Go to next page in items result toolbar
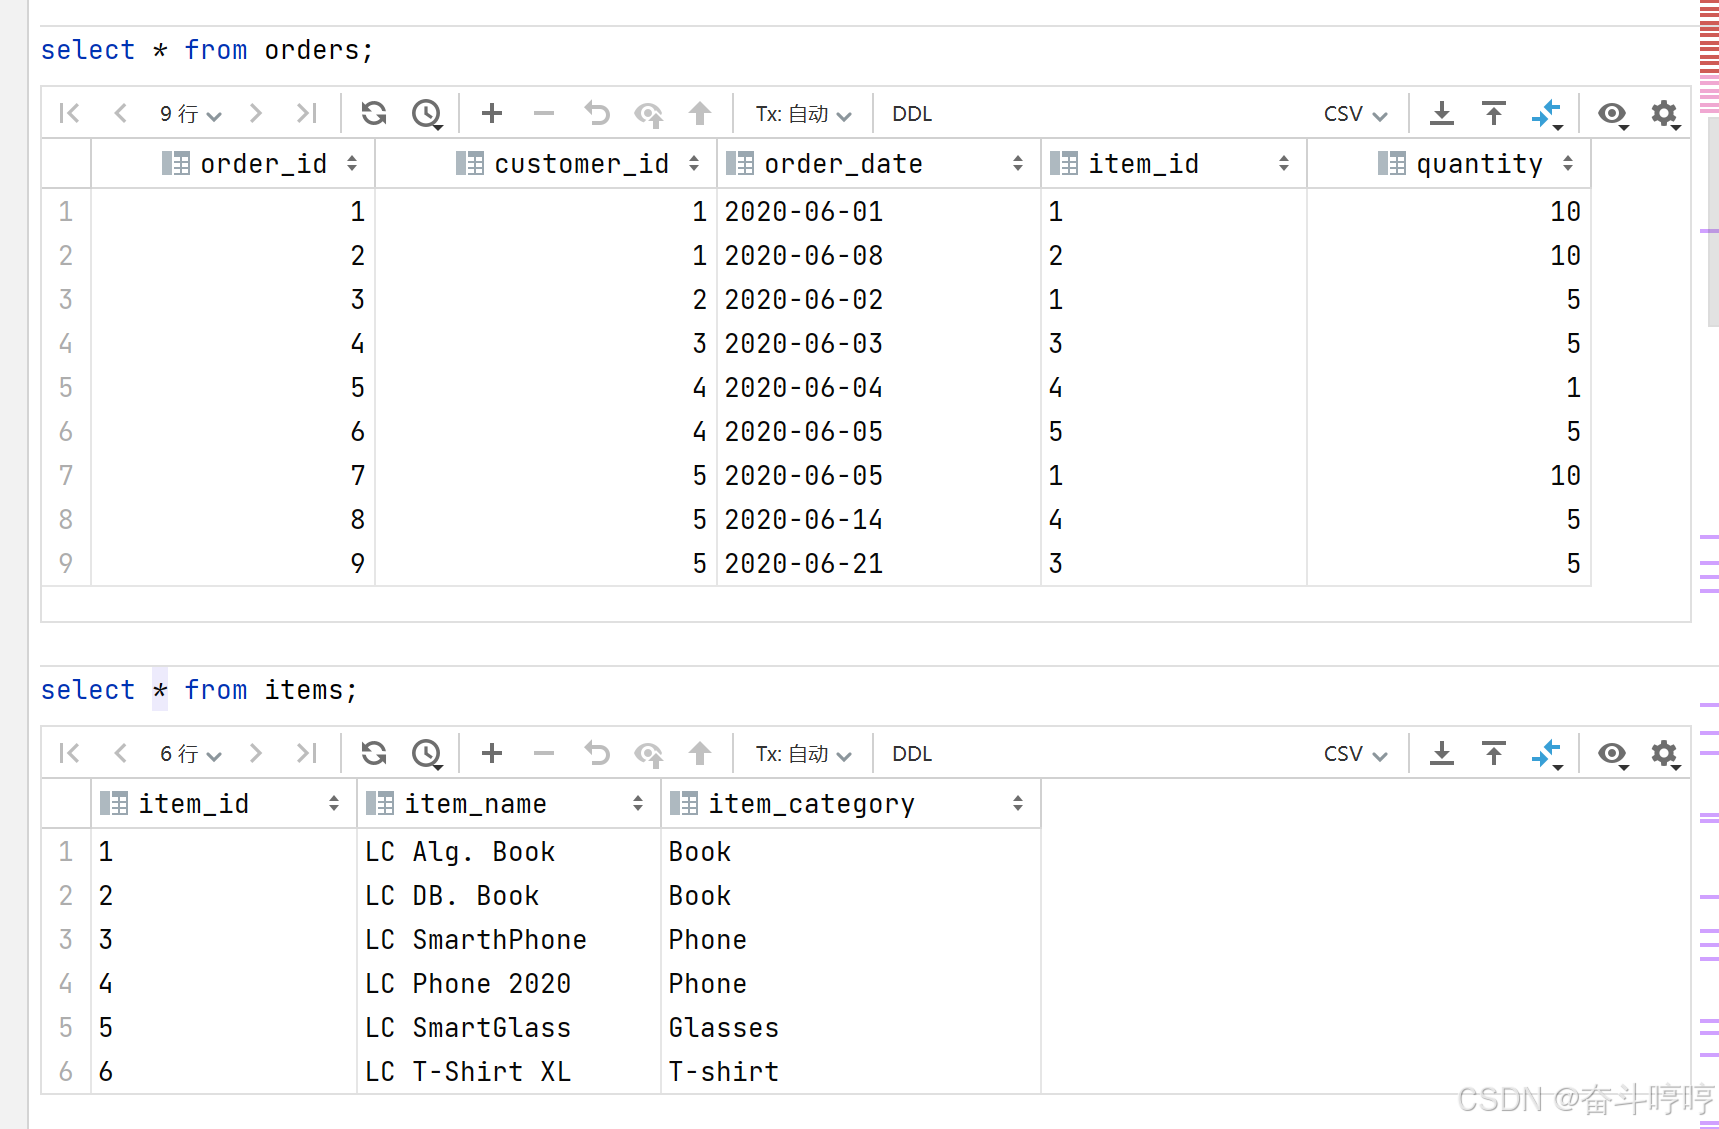The height and width of the screenshot is (1129, 1719). pos(256,753)
